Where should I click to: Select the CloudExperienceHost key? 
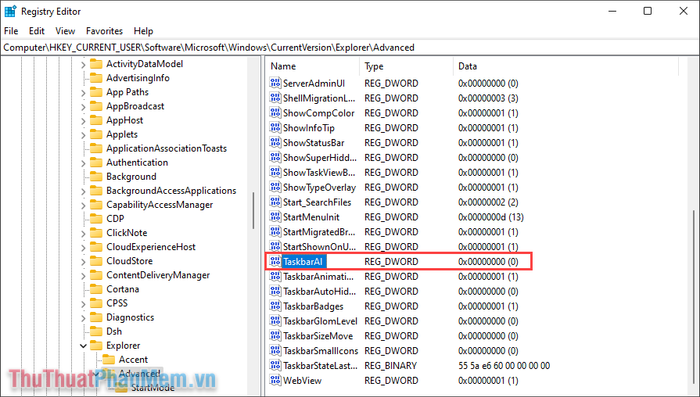point(150,247)
